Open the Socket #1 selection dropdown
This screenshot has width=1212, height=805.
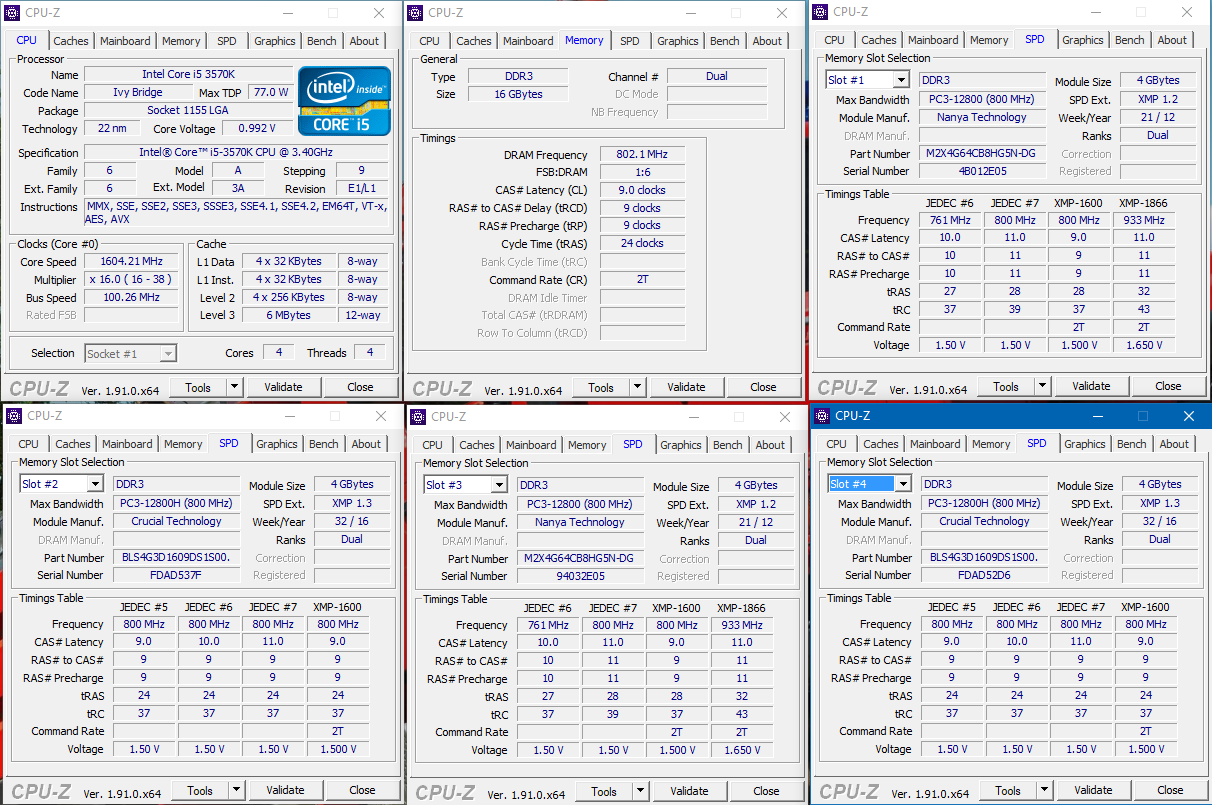(168, 353)
